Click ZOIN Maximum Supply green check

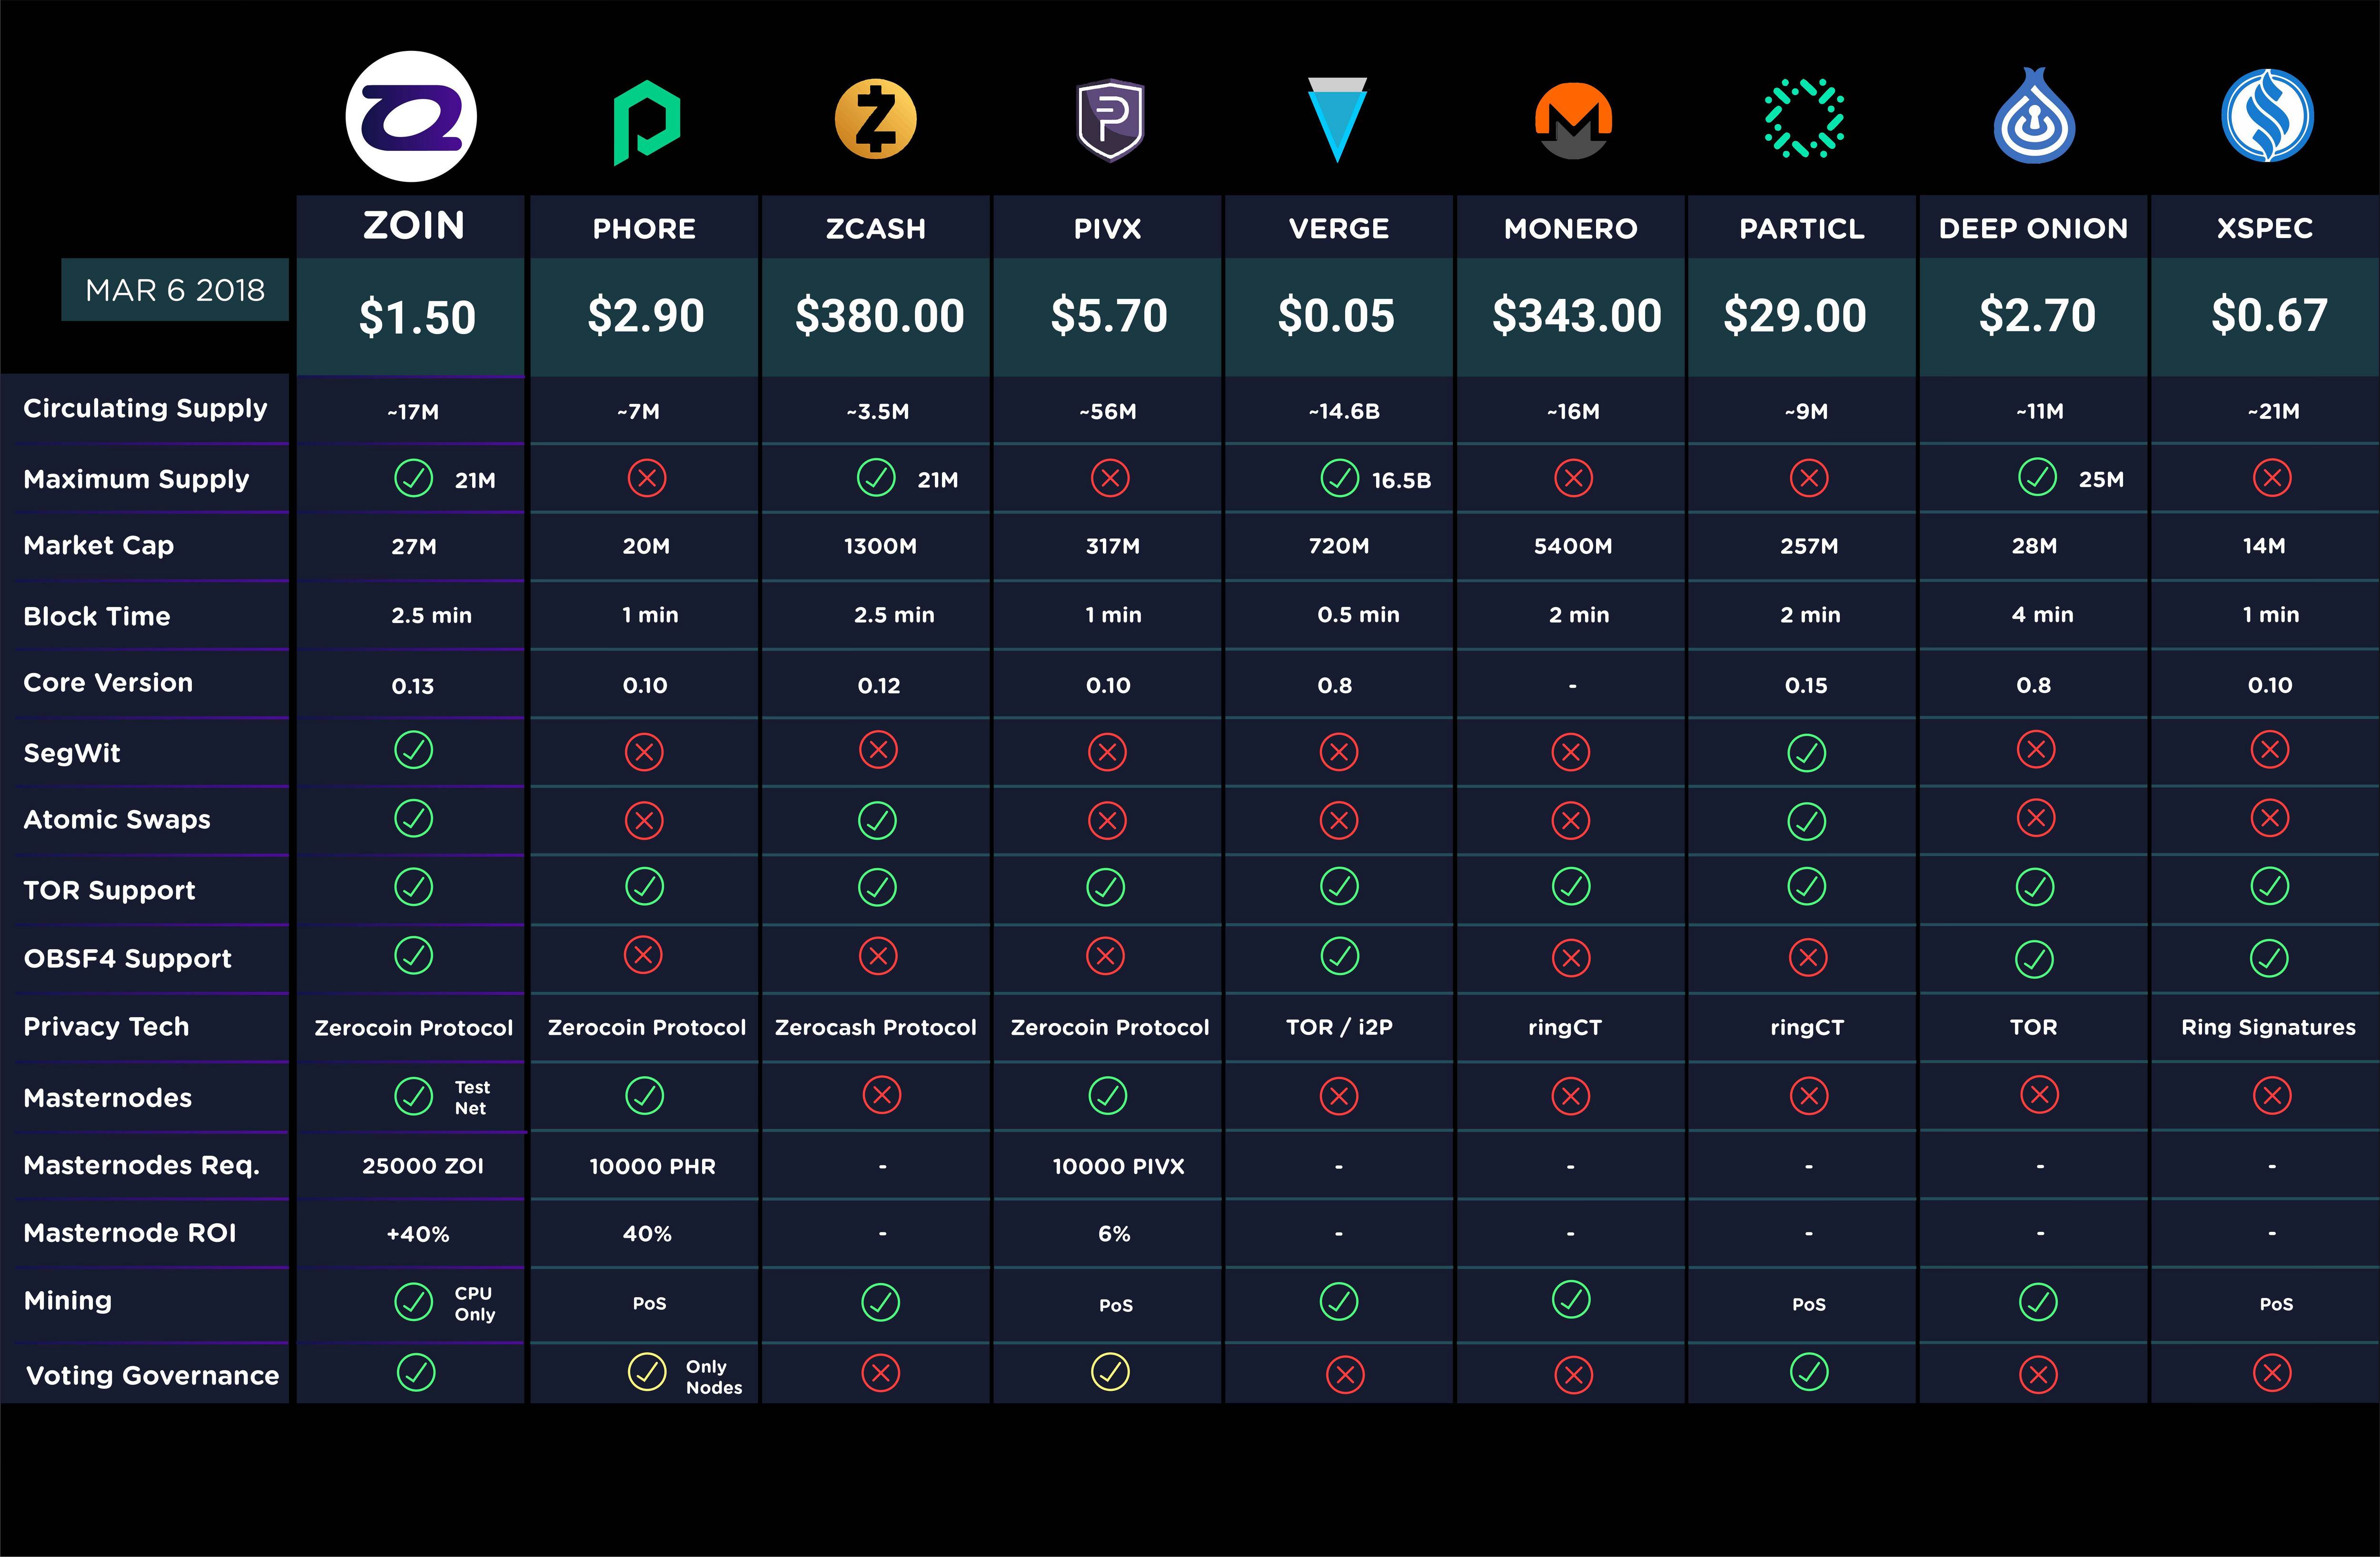coord(413,478)
